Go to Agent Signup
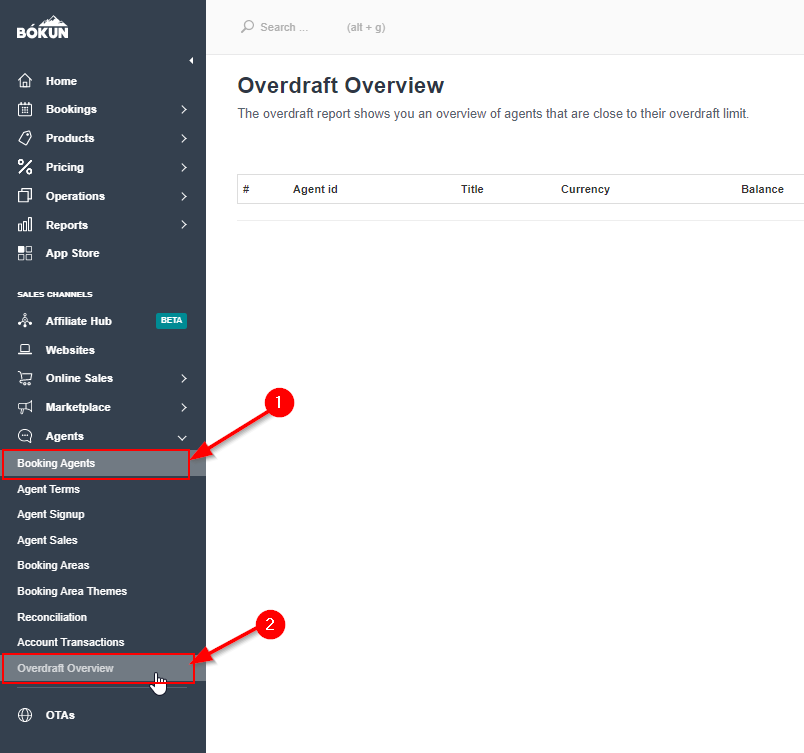This screenshot has width=804, height=753. (51, 514)
